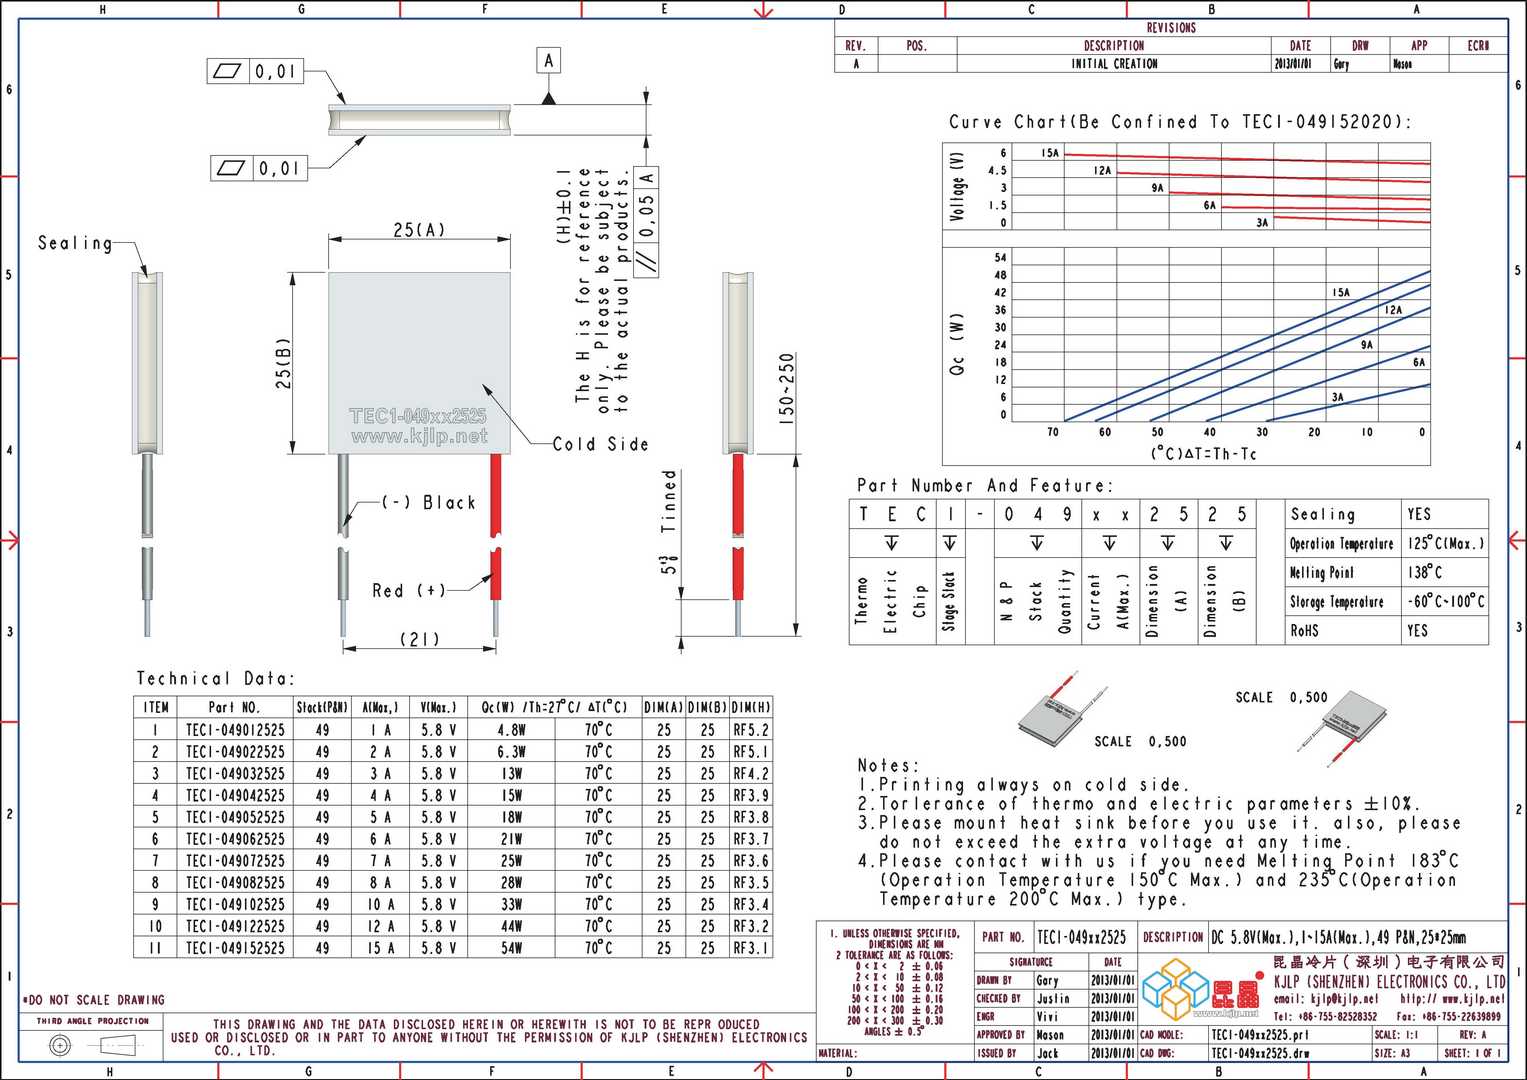Click the 'DO NOT SCALE DRAWING' note
The height and width of the screenshot is (1080, 1527).
coord(93,1000)
